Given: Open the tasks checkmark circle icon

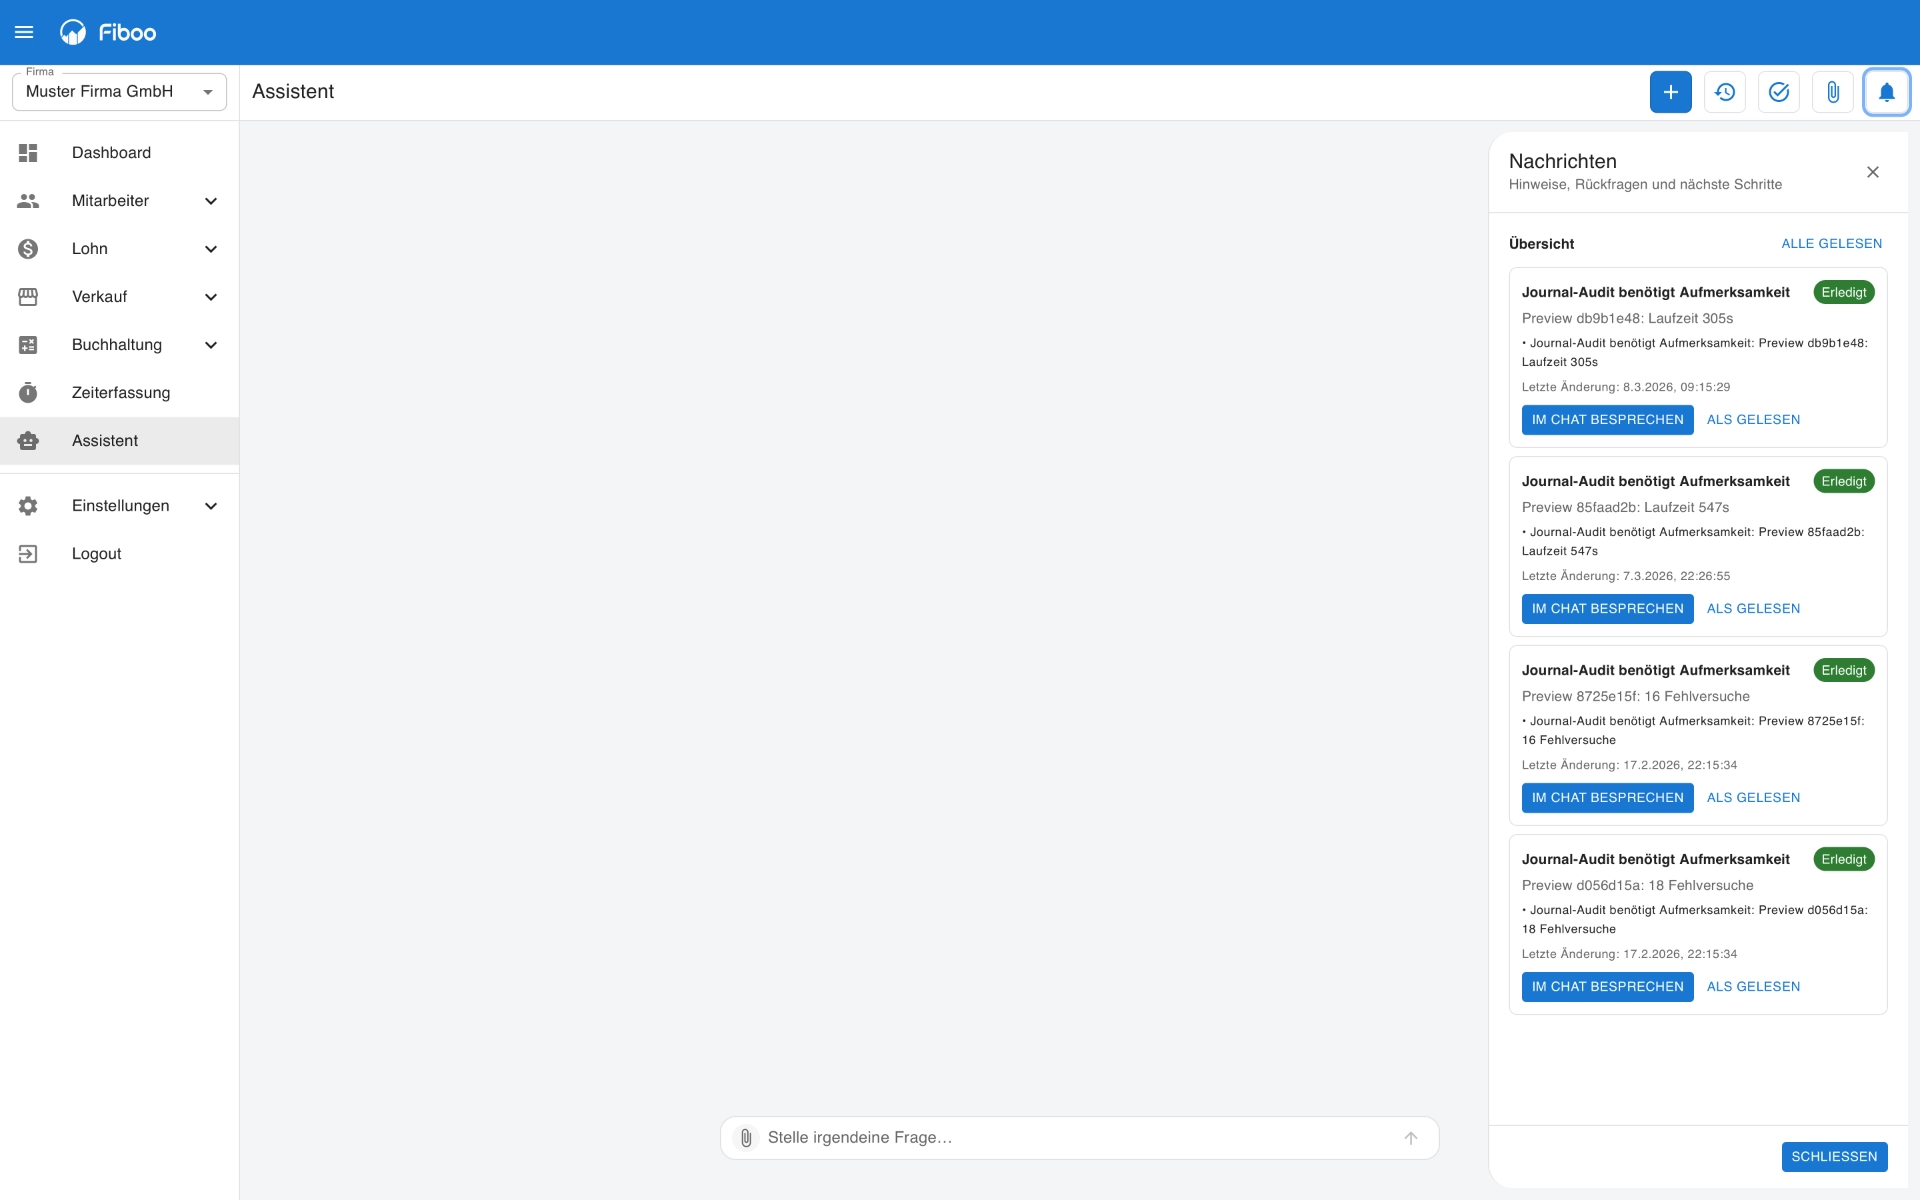Looking at the screenshot, I should pos(1778,92).
